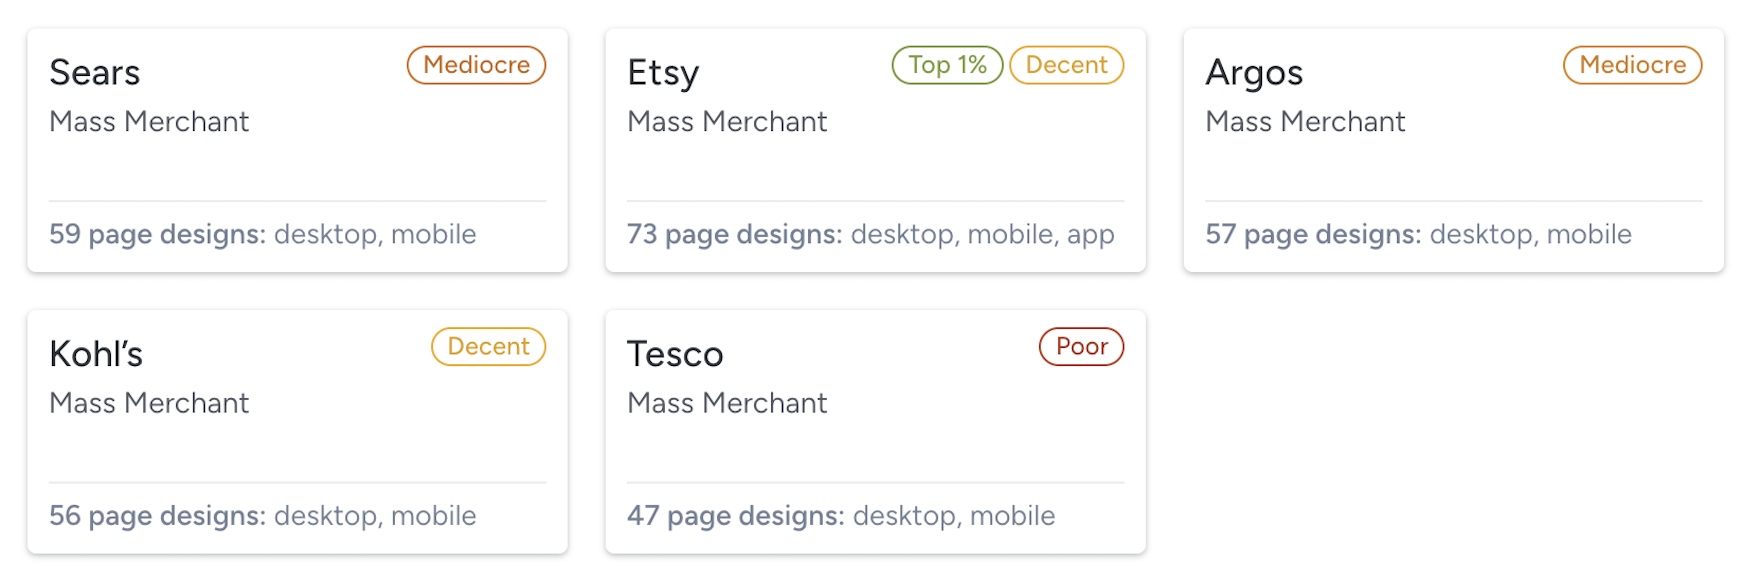Screen dimensions: 1760x580
Task: Click the Poor badge on Tesco card
Action: coord(1081,347)
